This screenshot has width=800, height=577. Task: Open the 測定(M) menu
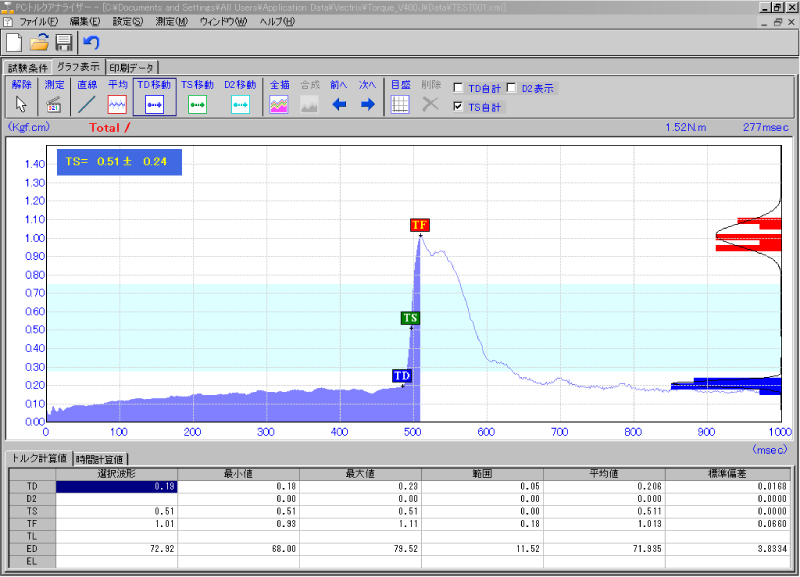click(171, 21)
